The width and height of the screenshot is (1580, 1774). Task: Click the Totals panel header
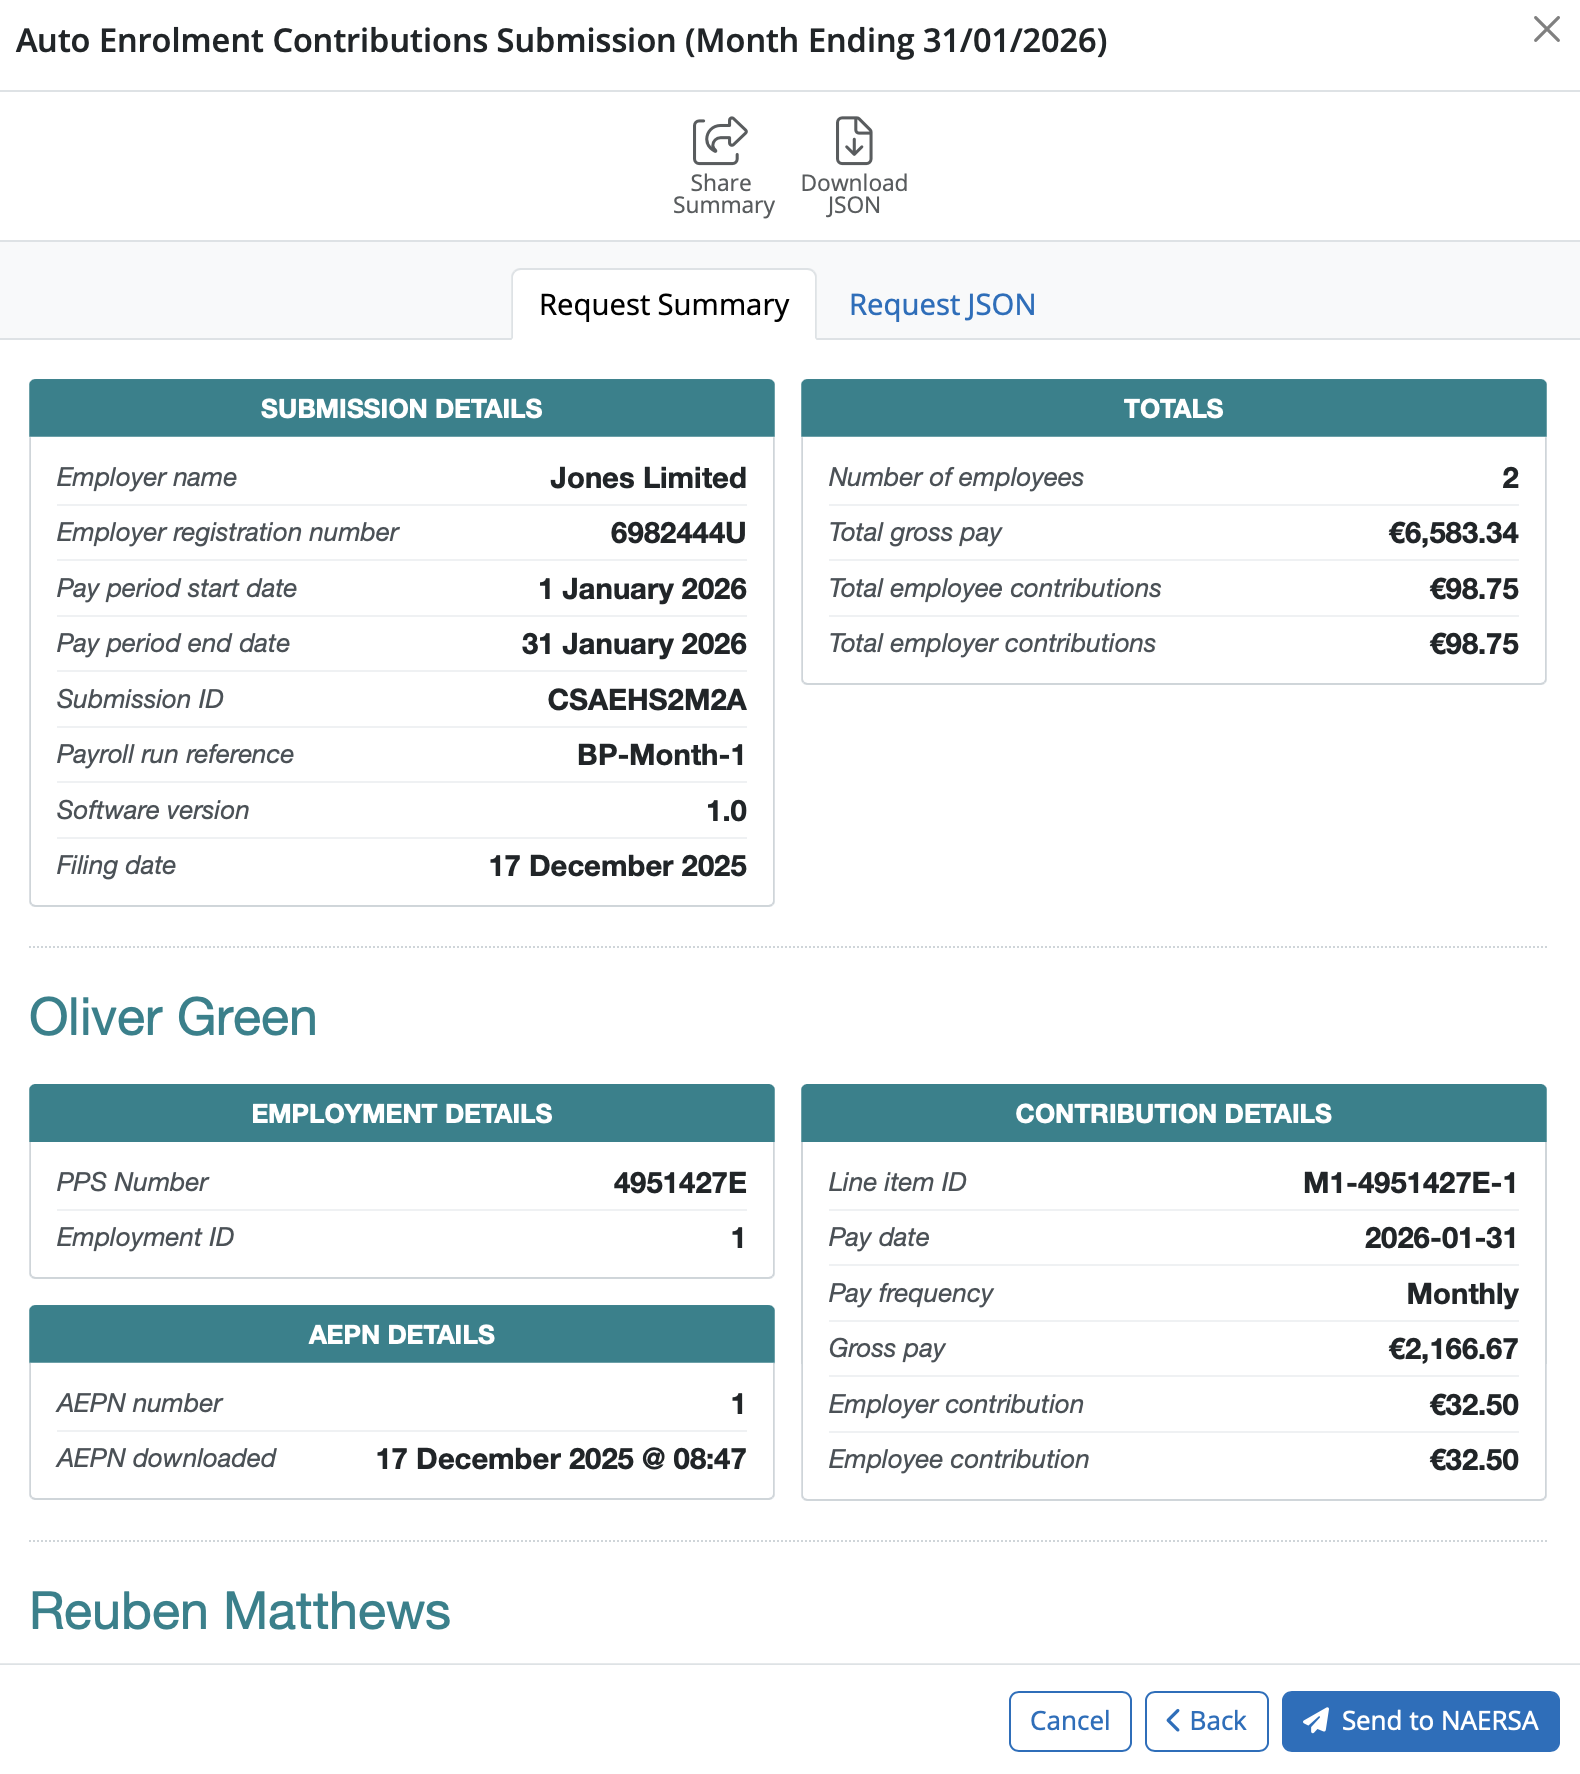(x=1173, y=409)
